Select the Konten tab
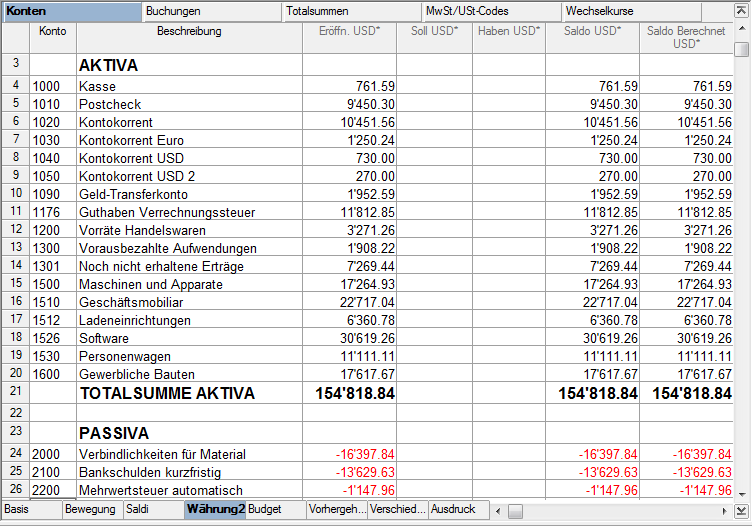 click(x=72, y=11)
